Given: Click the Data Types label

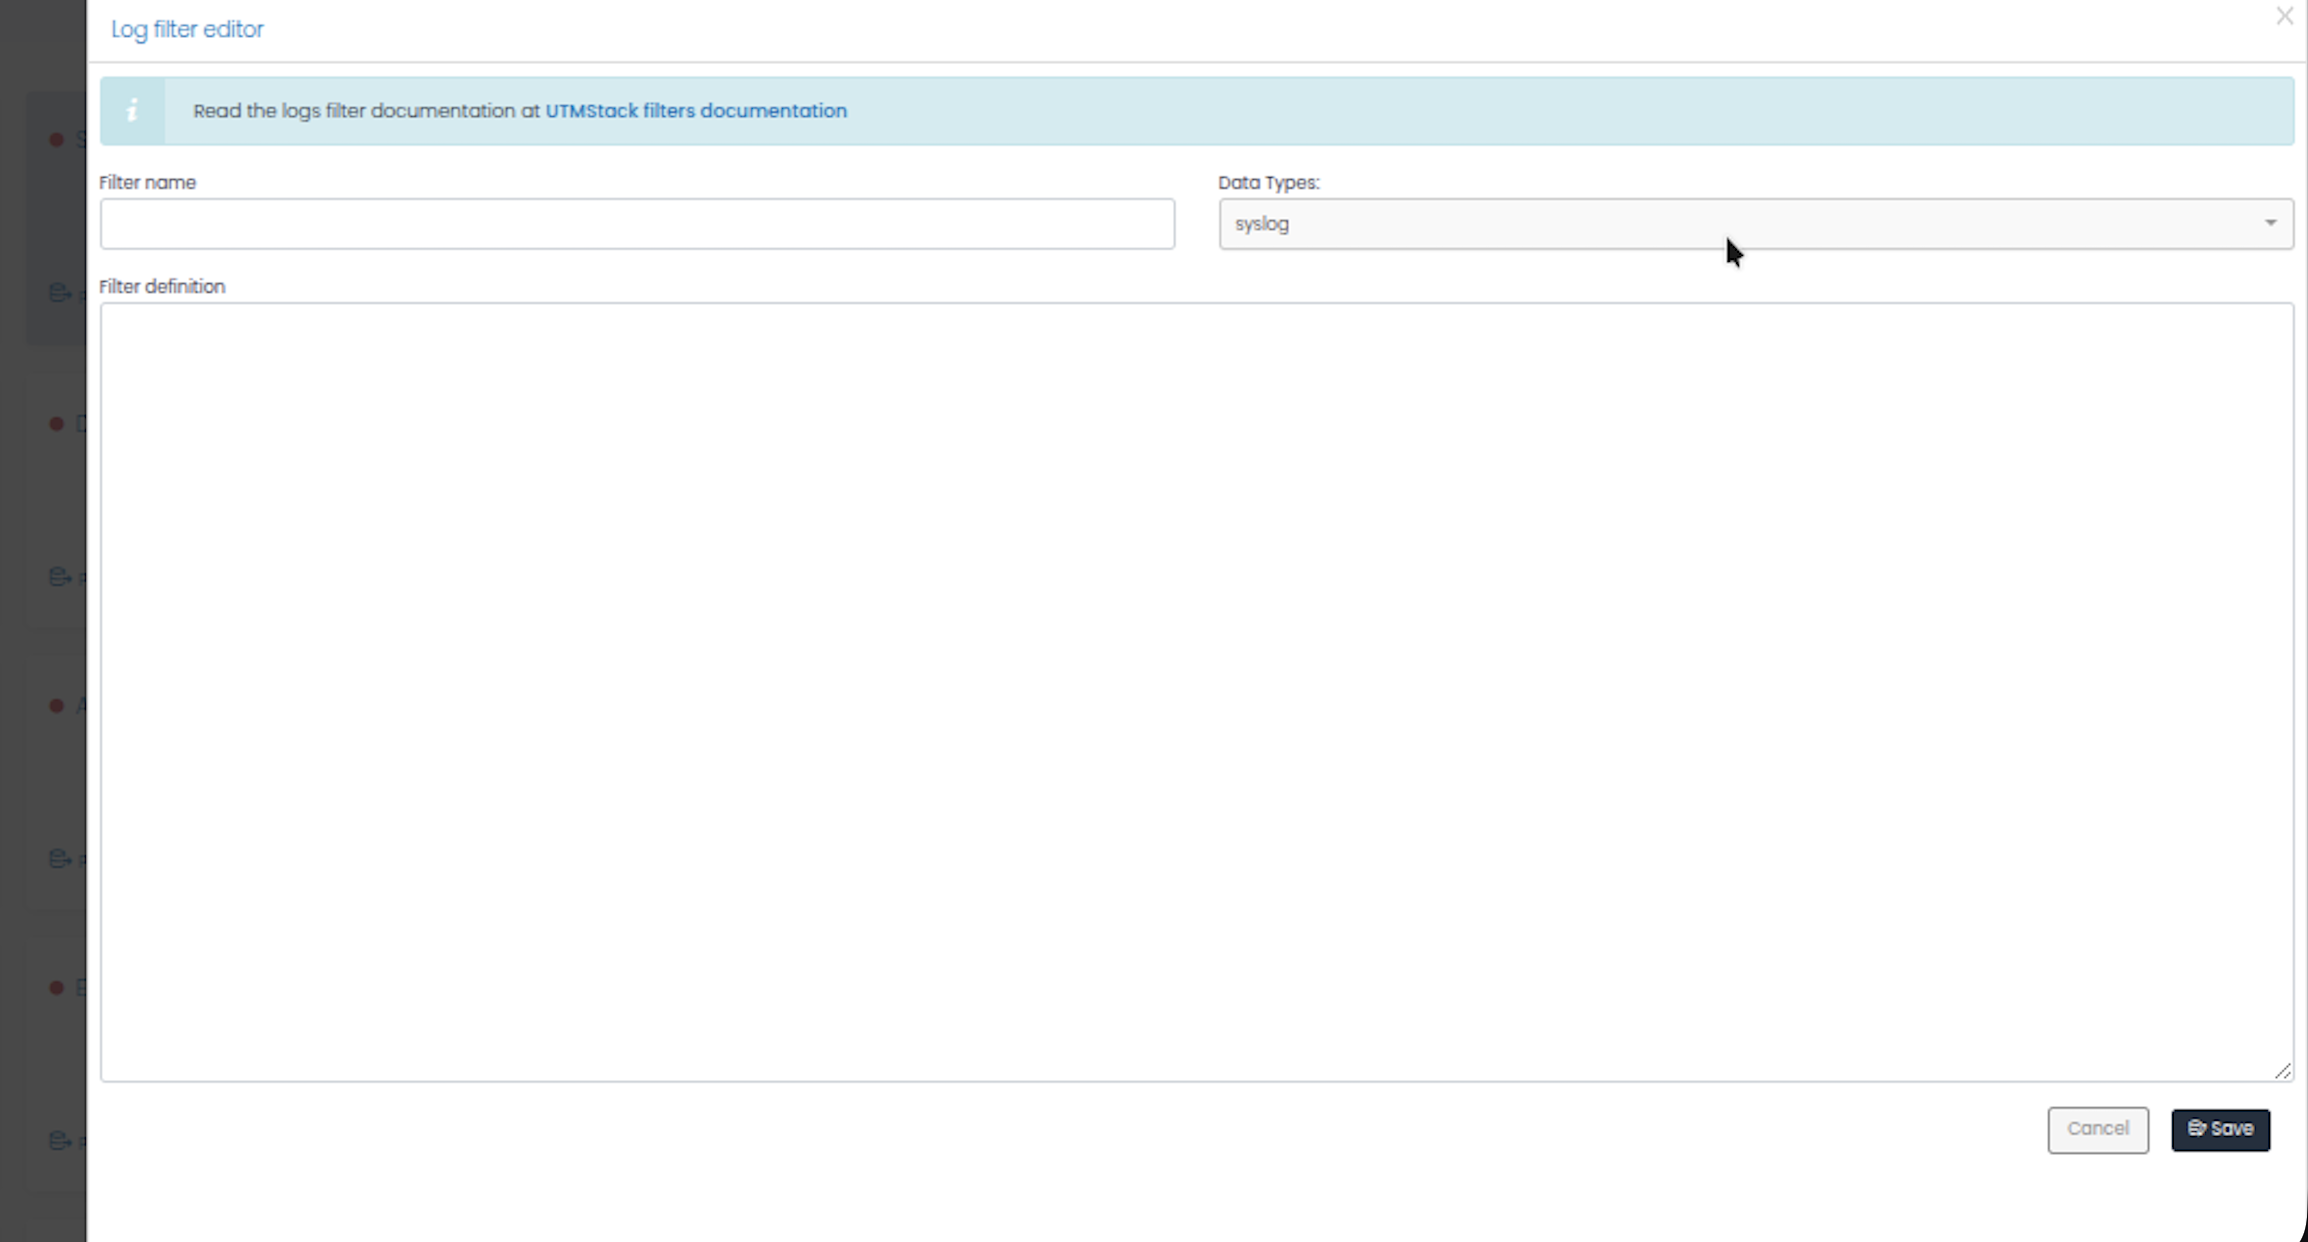Looking at the screenshot, I should [1268, 182].
